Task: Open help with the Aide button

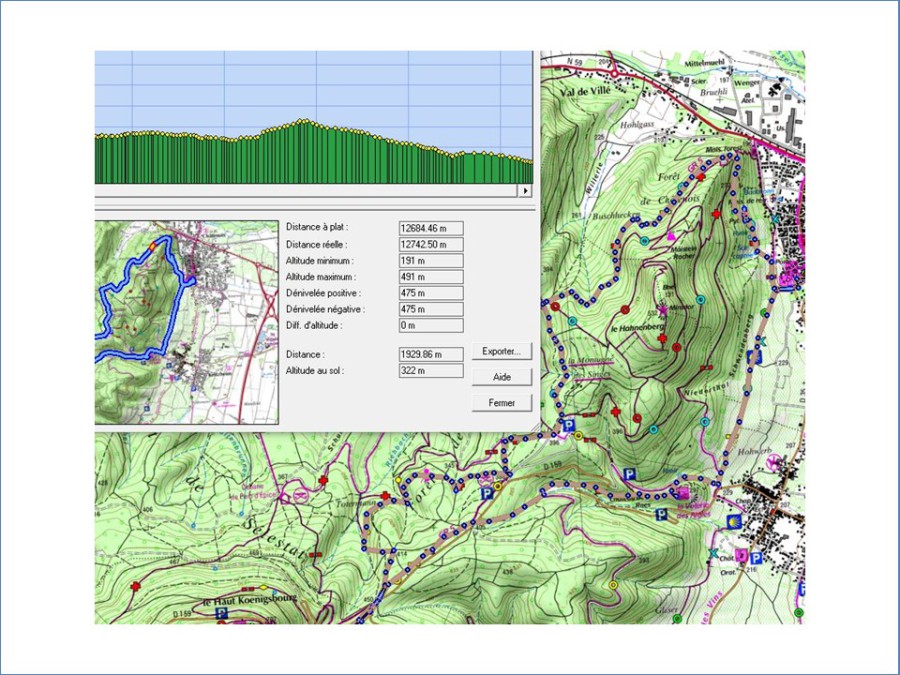Action: click(x=501, y=377)
